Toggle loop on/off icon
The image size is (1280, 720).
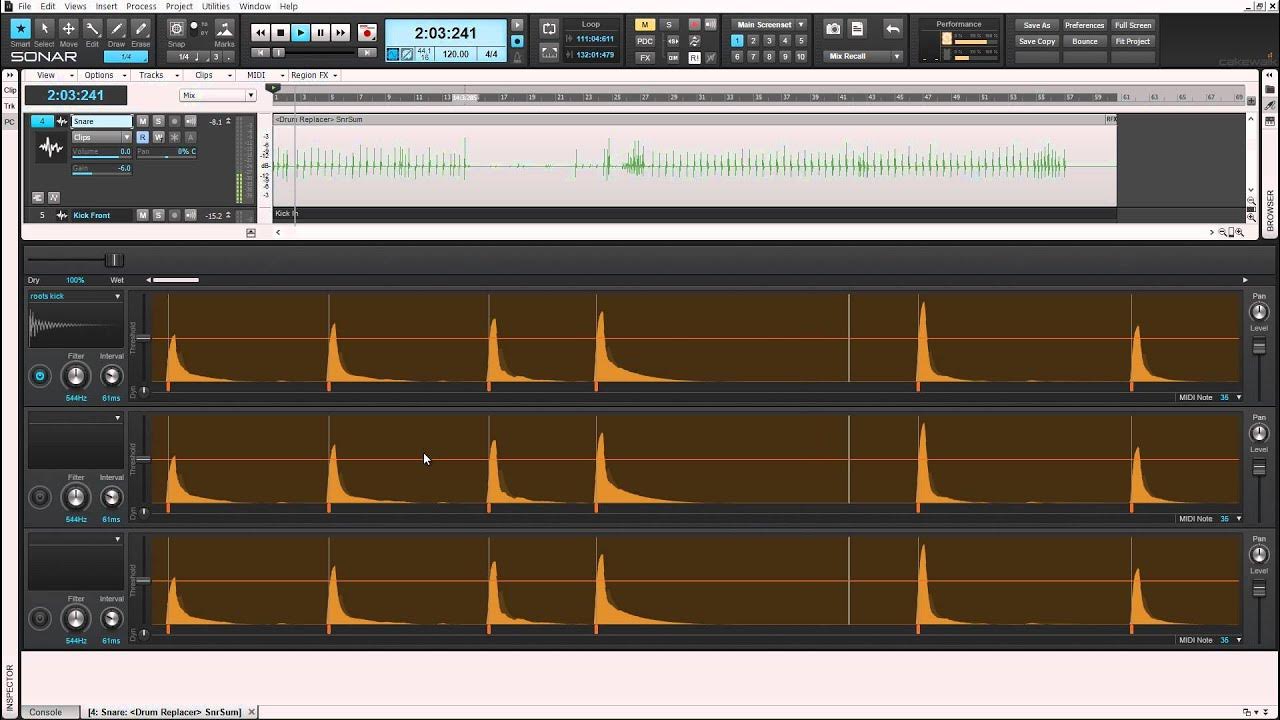pyautogui.click(x=549, y=28)
